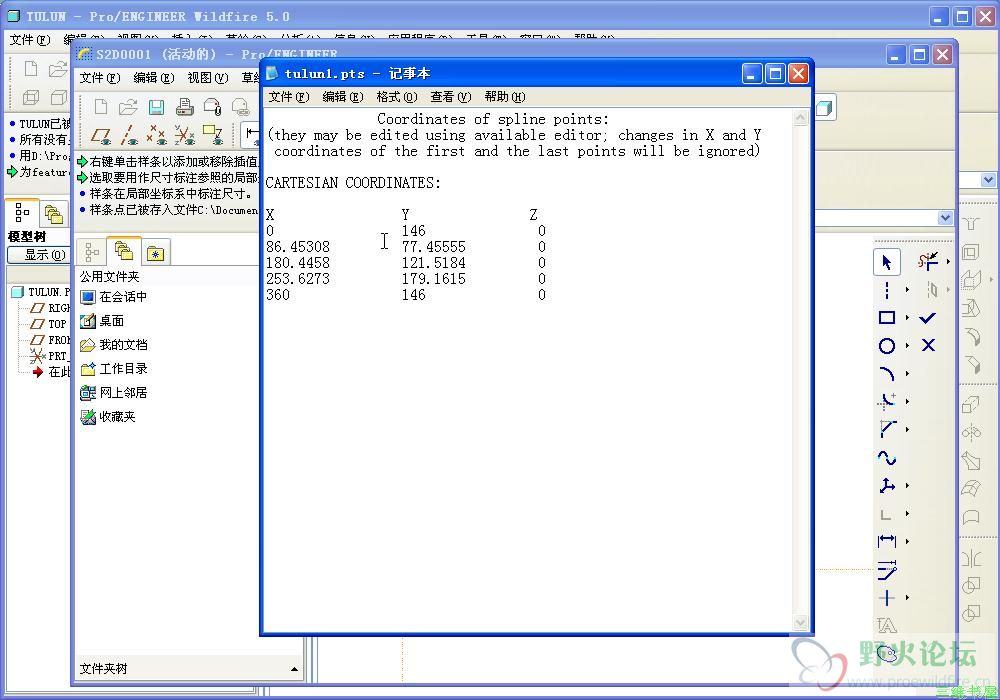Click the X value 86.45308 in the Notepad

(298, 247)
